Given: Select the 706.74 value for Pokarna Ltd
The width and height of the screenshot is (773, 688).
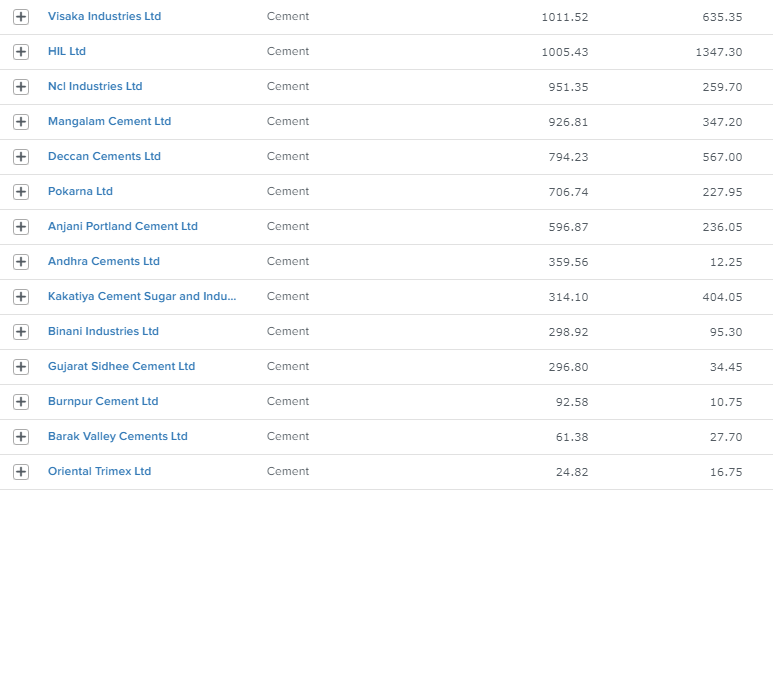Looking at the screenshot, I should tap(568, 192).
